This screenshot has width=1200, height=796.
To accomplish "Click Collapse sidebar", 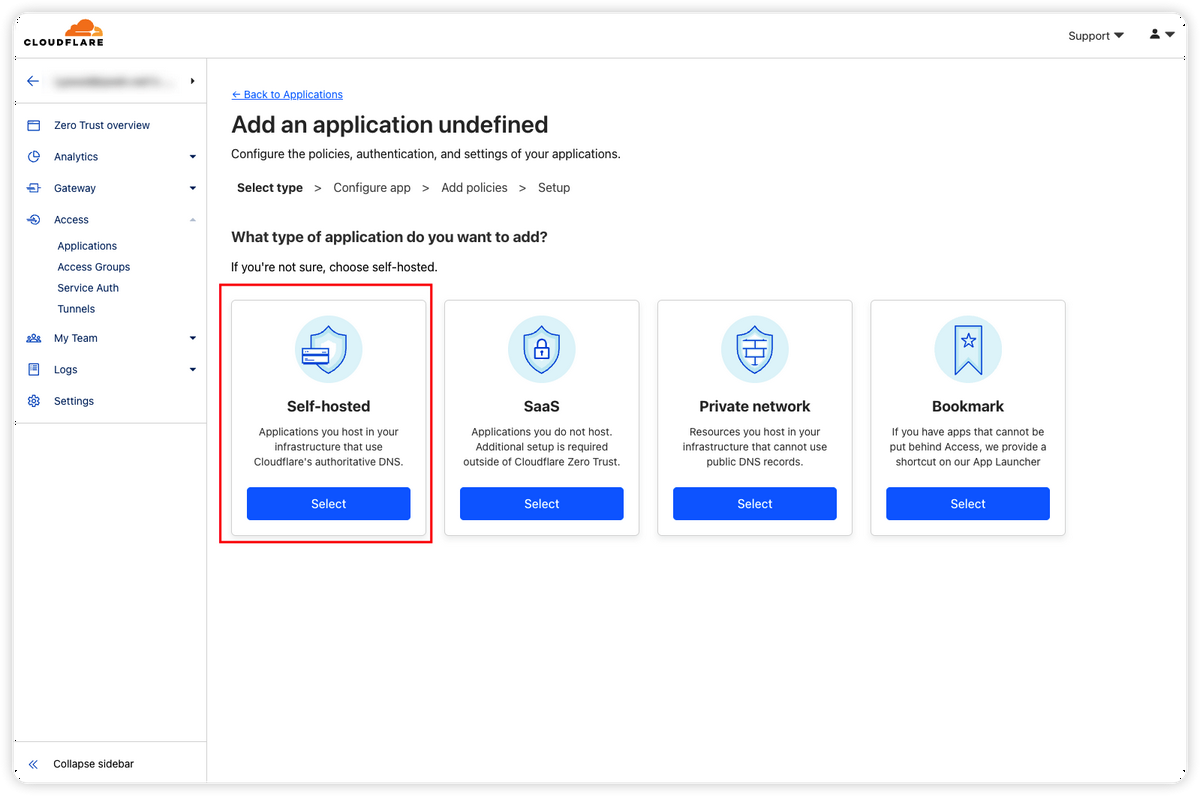I will 93,764.
